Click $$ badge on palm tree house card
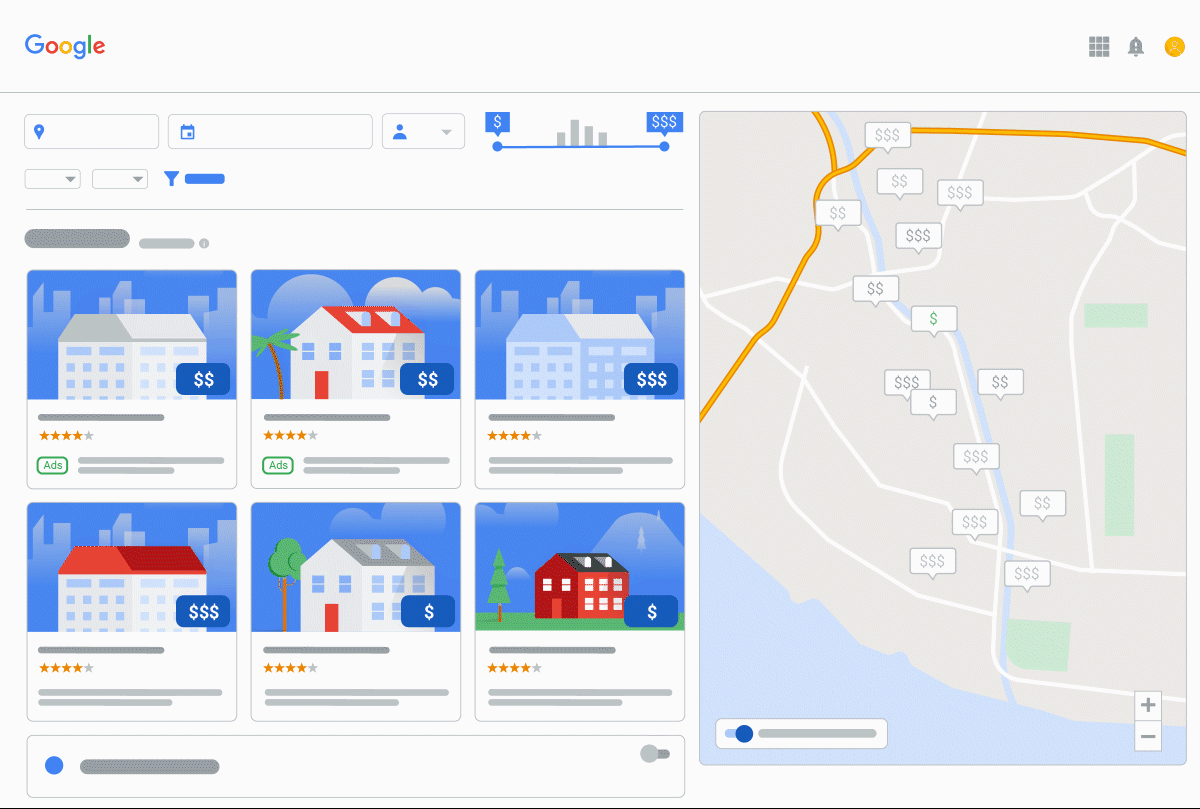The image size is (1200, 809). click(427, 379)
